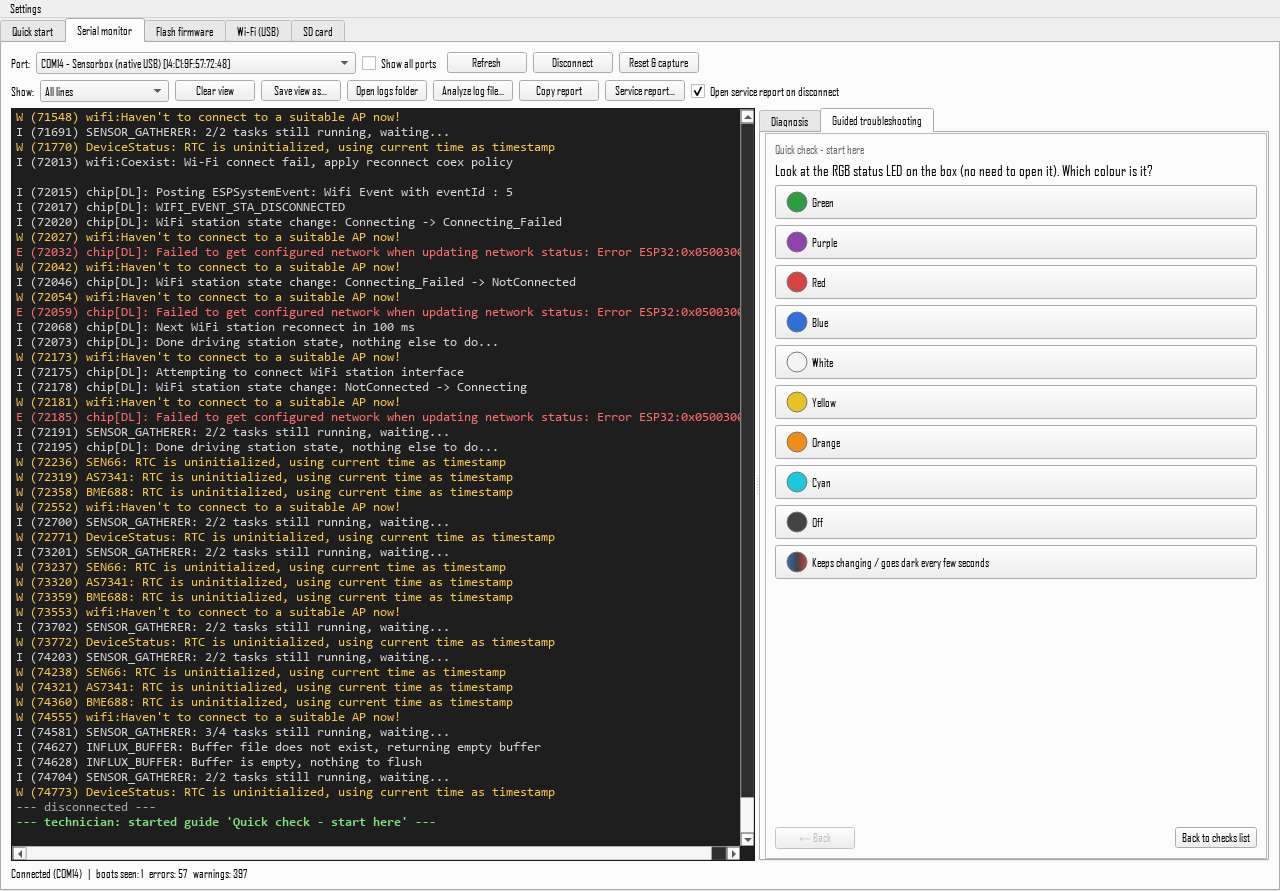Select the yellow LED colour circle
Viewport: 1280px width, 891px height.
[797, 403]
